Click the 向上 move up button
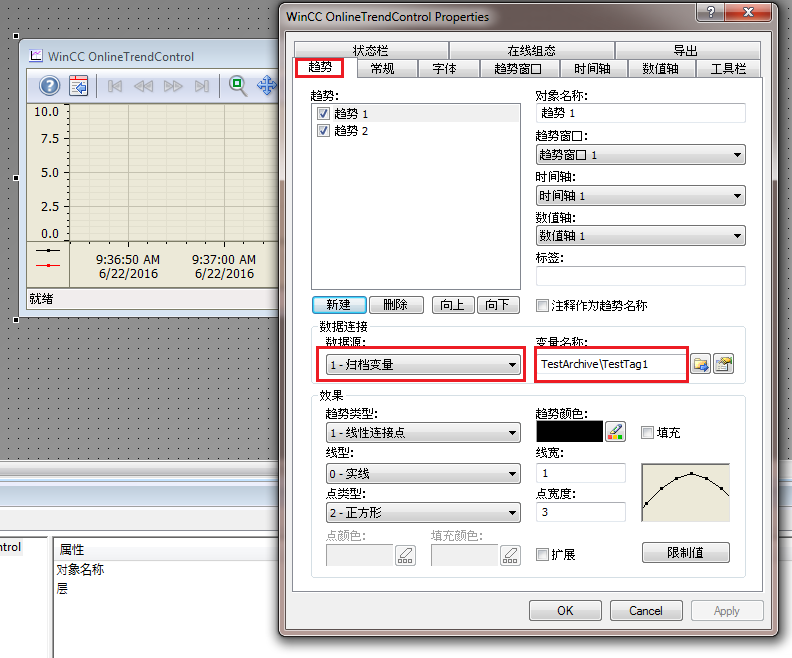Screen dimensions: 792x658 [x=453, y=305]
